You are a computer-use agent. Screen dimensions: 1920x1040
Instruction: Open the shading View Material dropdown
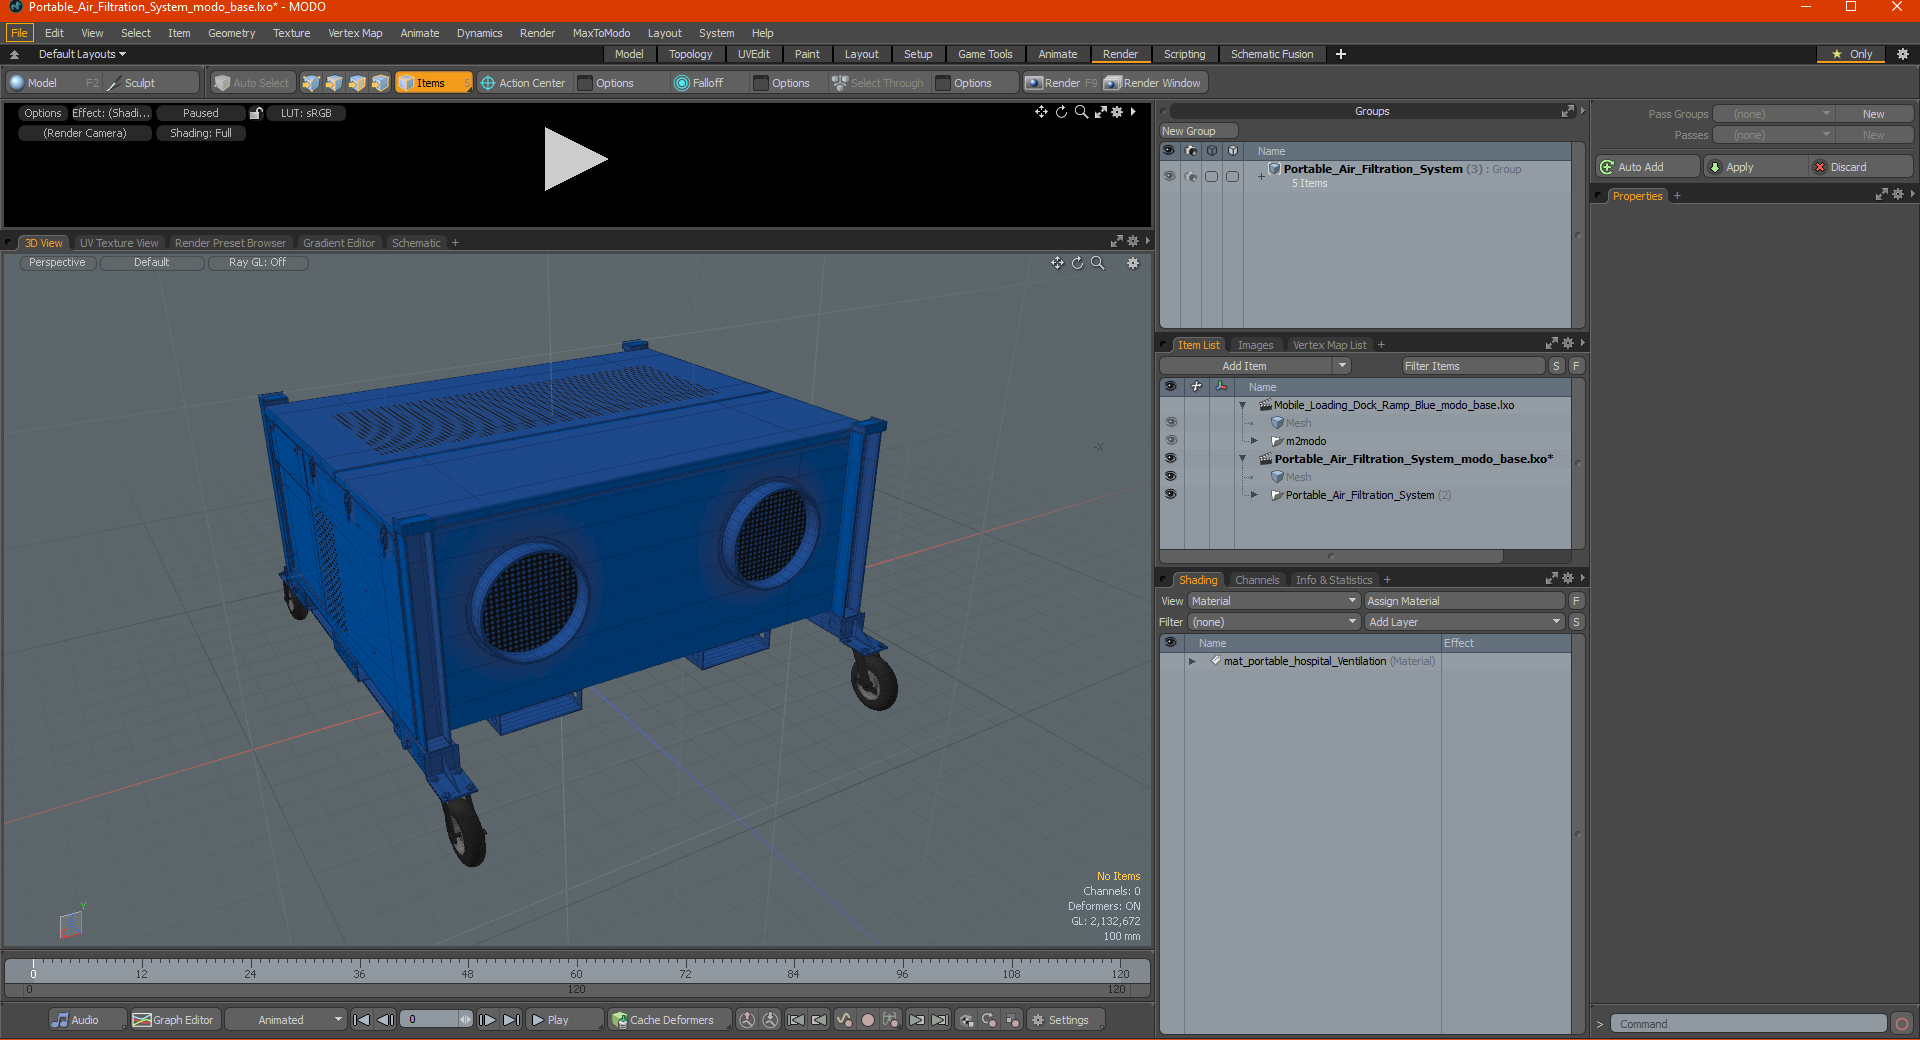click(x=1274, y=601)
